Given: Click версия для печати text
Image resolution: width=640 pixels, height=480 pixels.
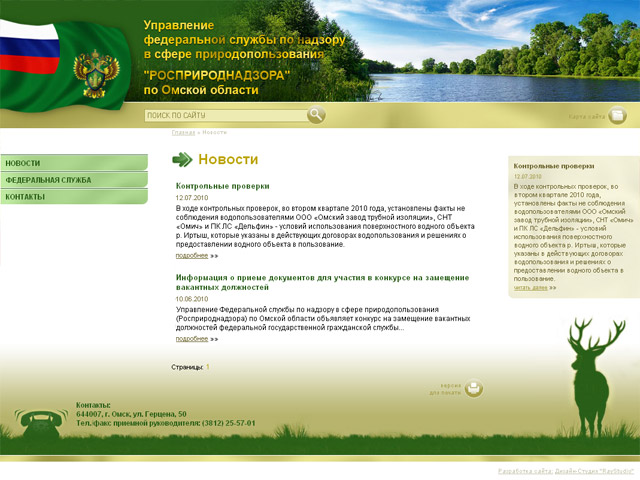Looking at the screenshot, I should [445, 389].
